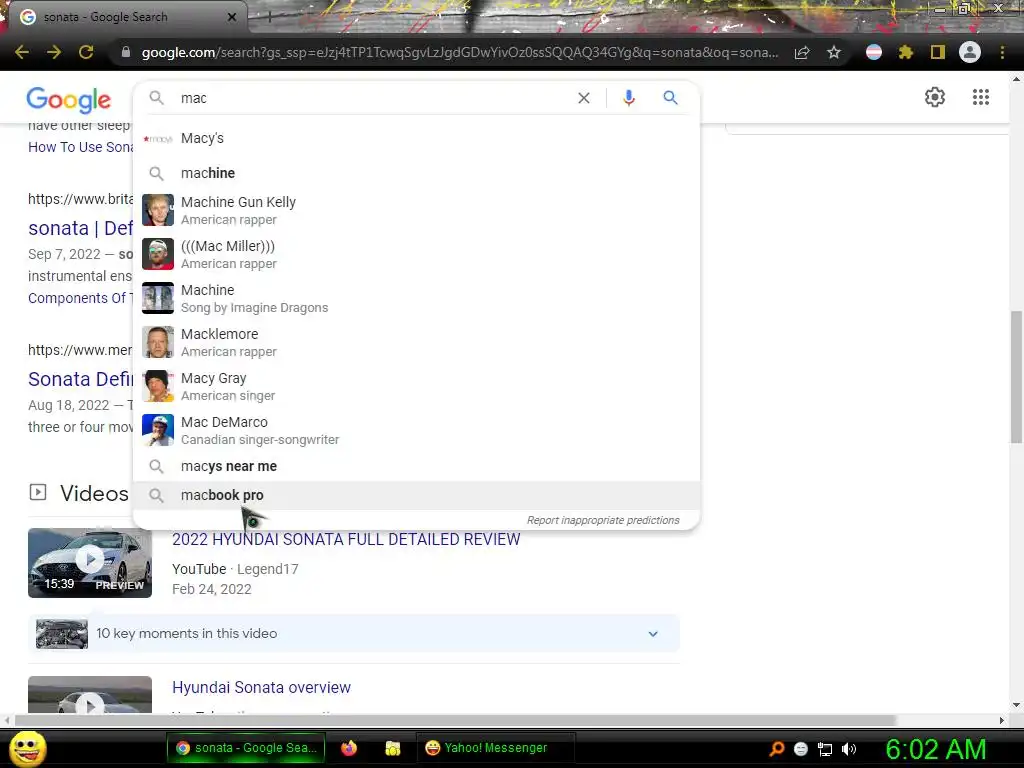
Task: Click the volume speaker tray icon
Action: 848,748
